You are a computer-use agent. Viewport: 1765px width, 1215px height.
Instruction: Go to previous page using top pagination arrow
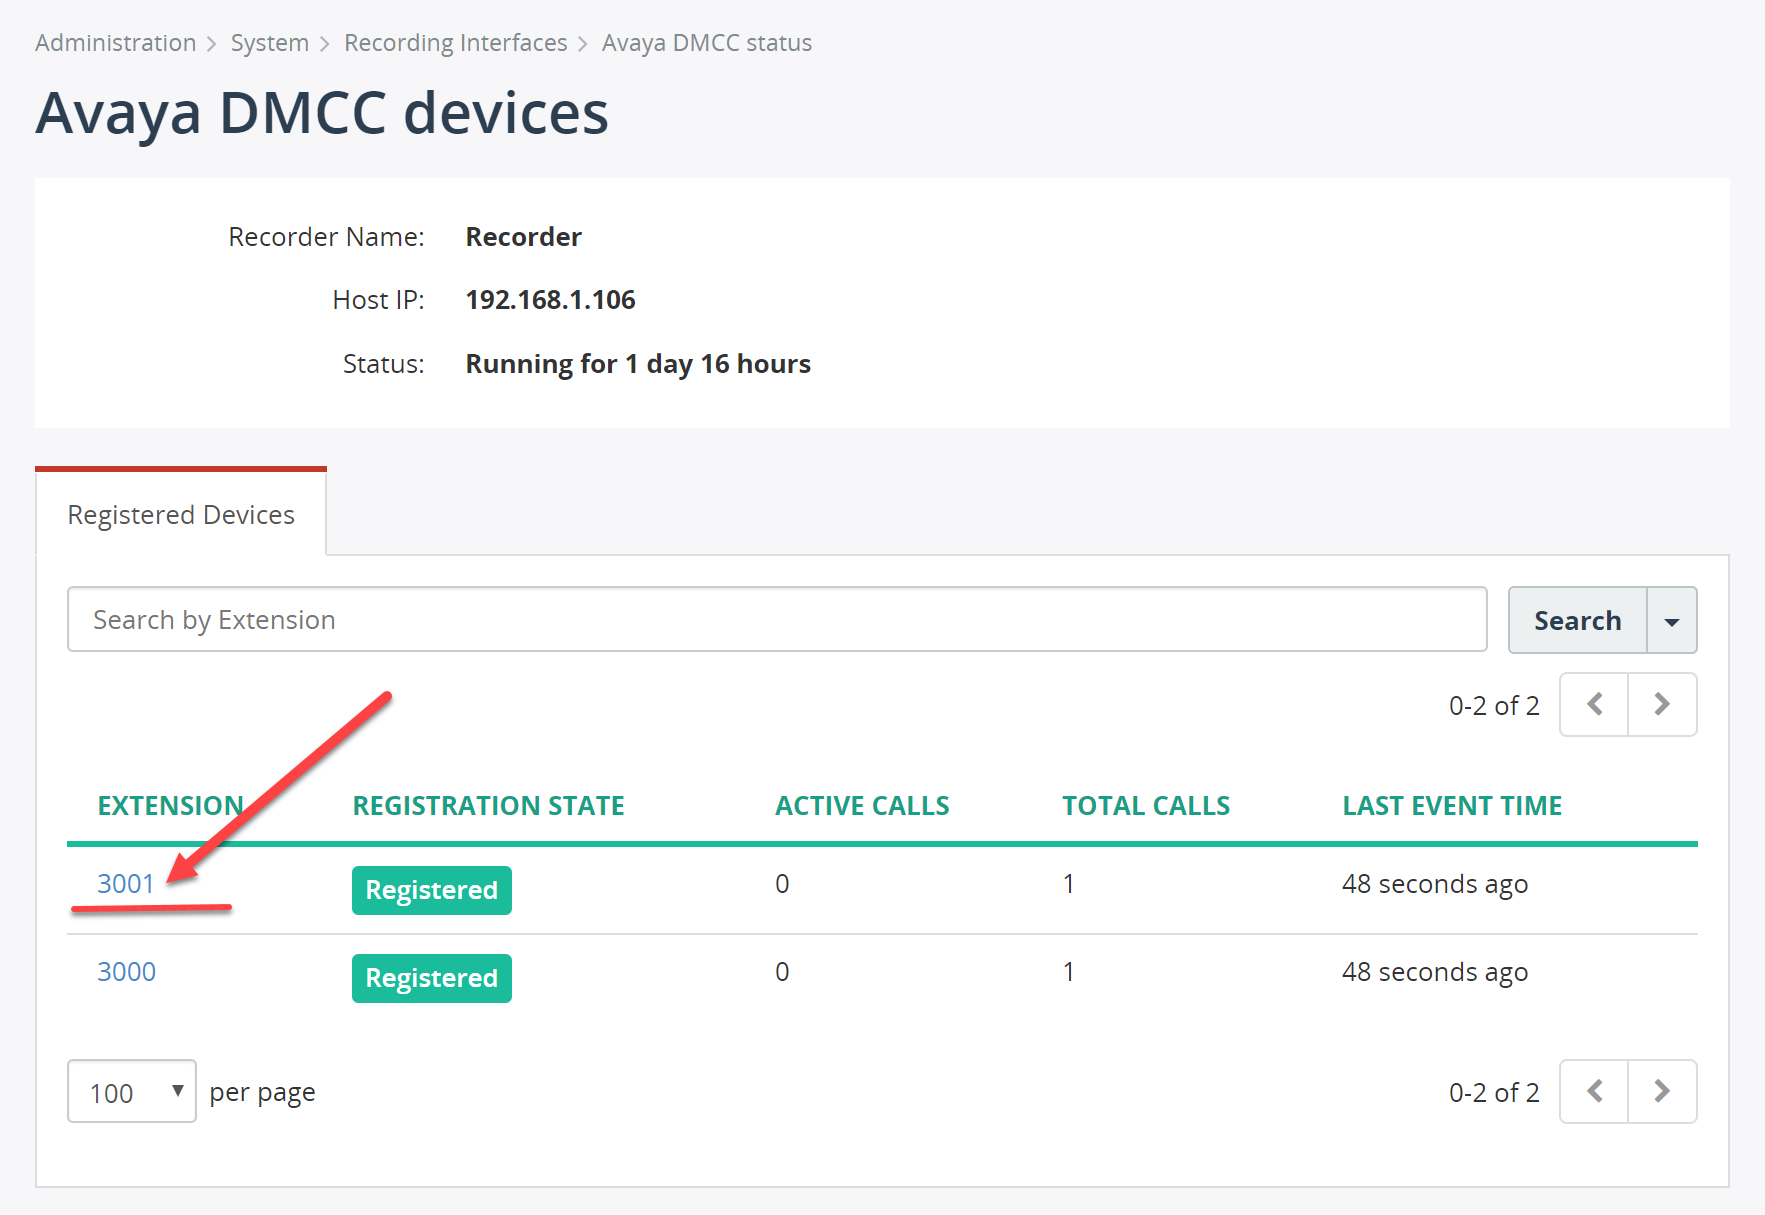click(1594, 704)
